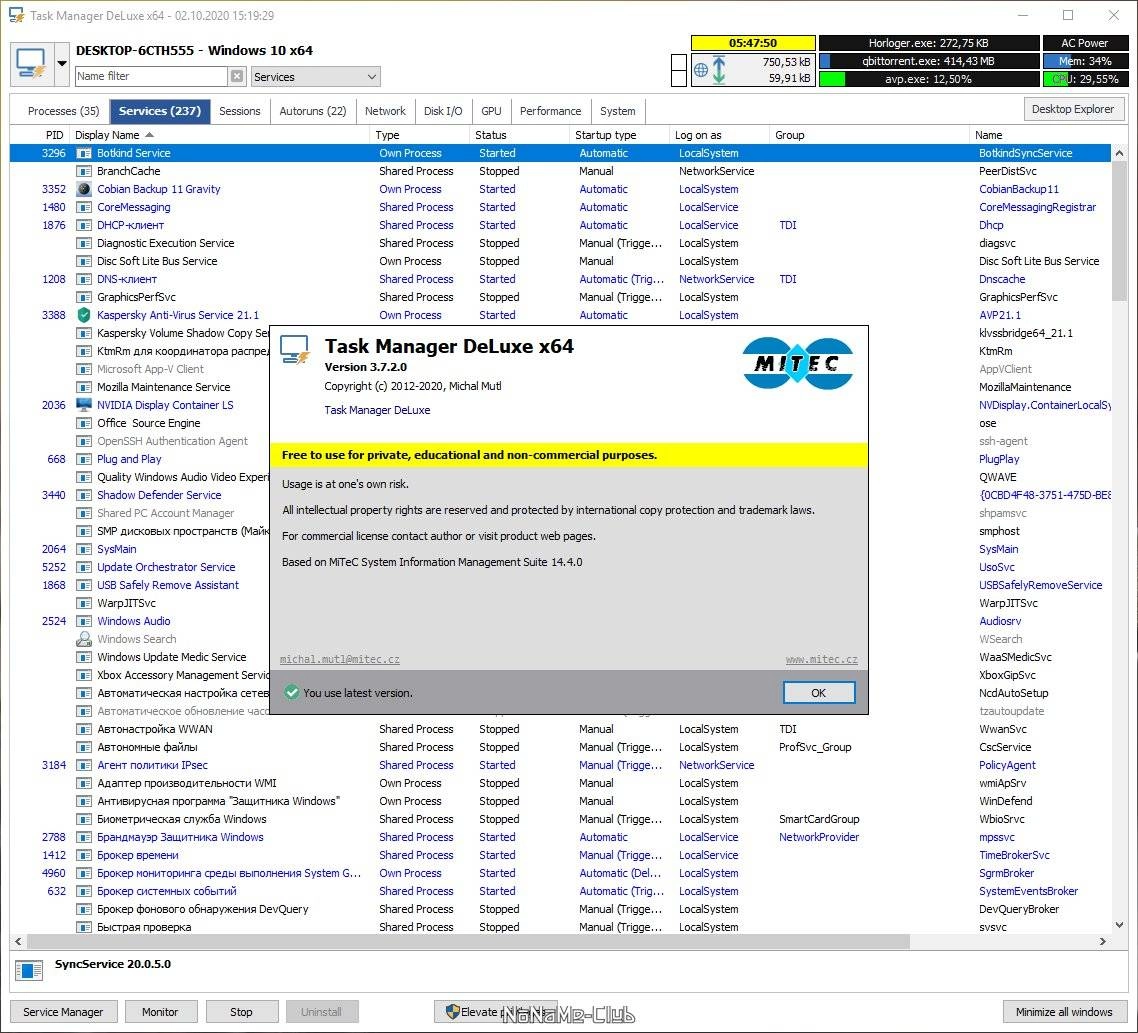Clear the Name filter with the X icon

(237, 76)
